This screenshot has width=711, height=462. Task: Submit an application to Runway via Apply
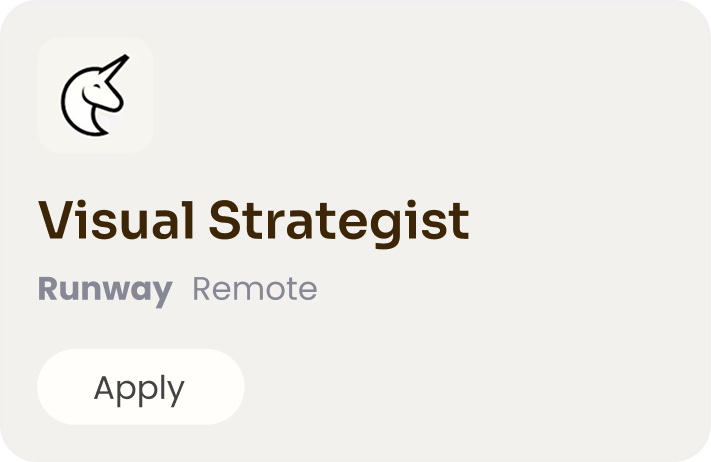point(140,387)
